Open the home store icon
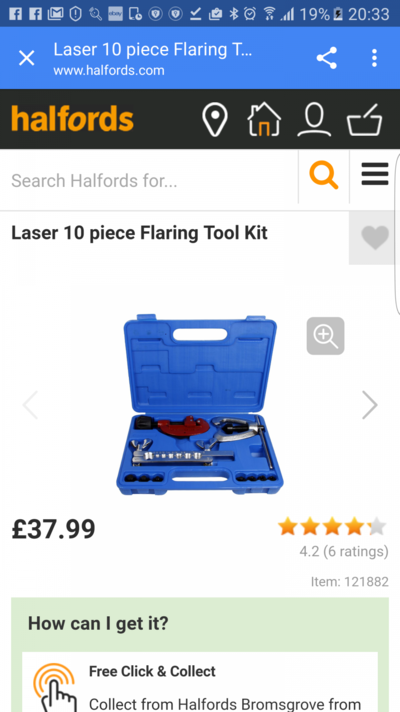The width and height of the screenshot is (400, 712). click(x=264, y=119)
